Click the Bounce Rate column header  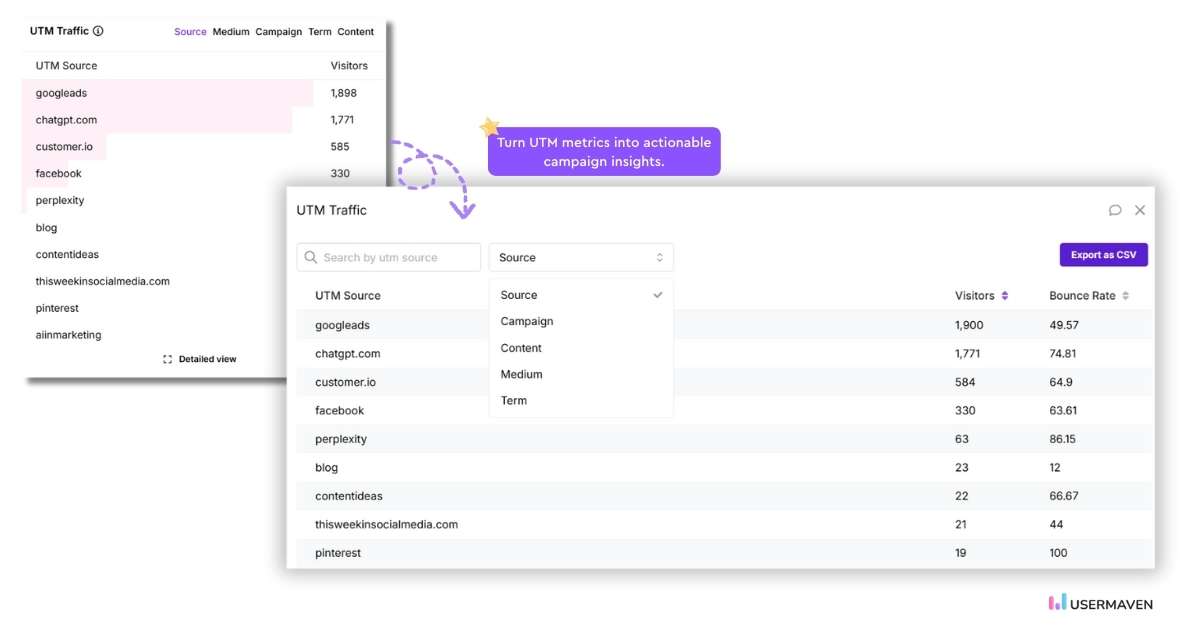point(1082,296)
